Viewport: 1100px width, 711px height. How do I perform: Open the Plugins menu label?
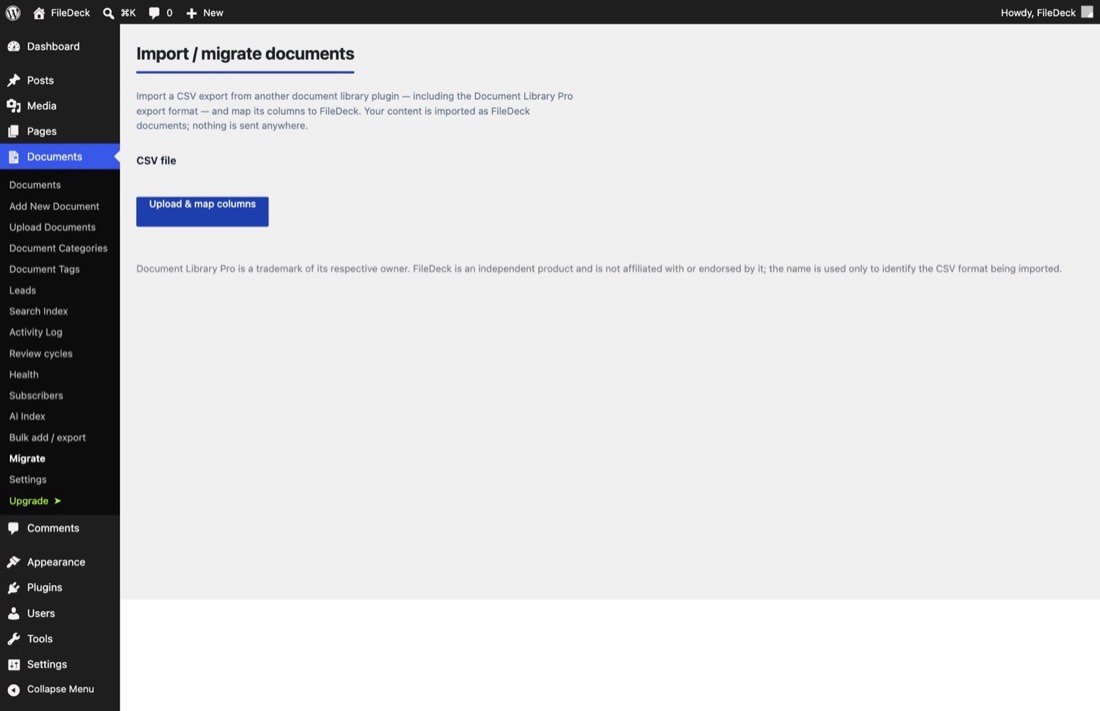(x=44, y=587)
